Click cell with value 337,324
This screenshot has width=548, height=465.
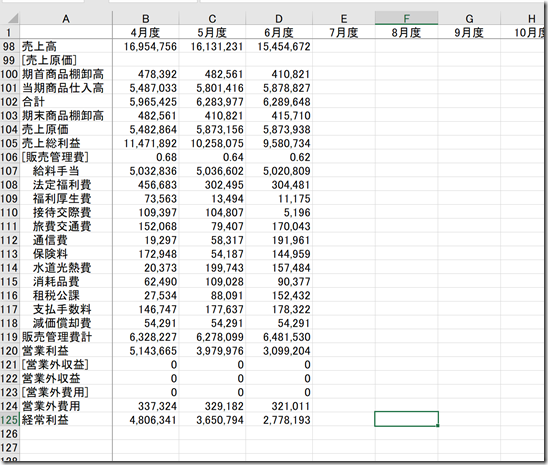[146, 406]
